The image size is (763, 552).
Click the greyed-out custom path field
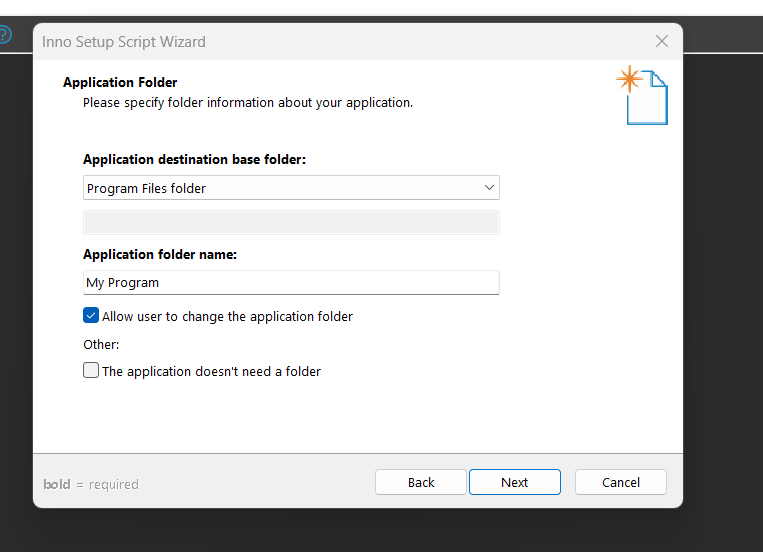(291, 222)
